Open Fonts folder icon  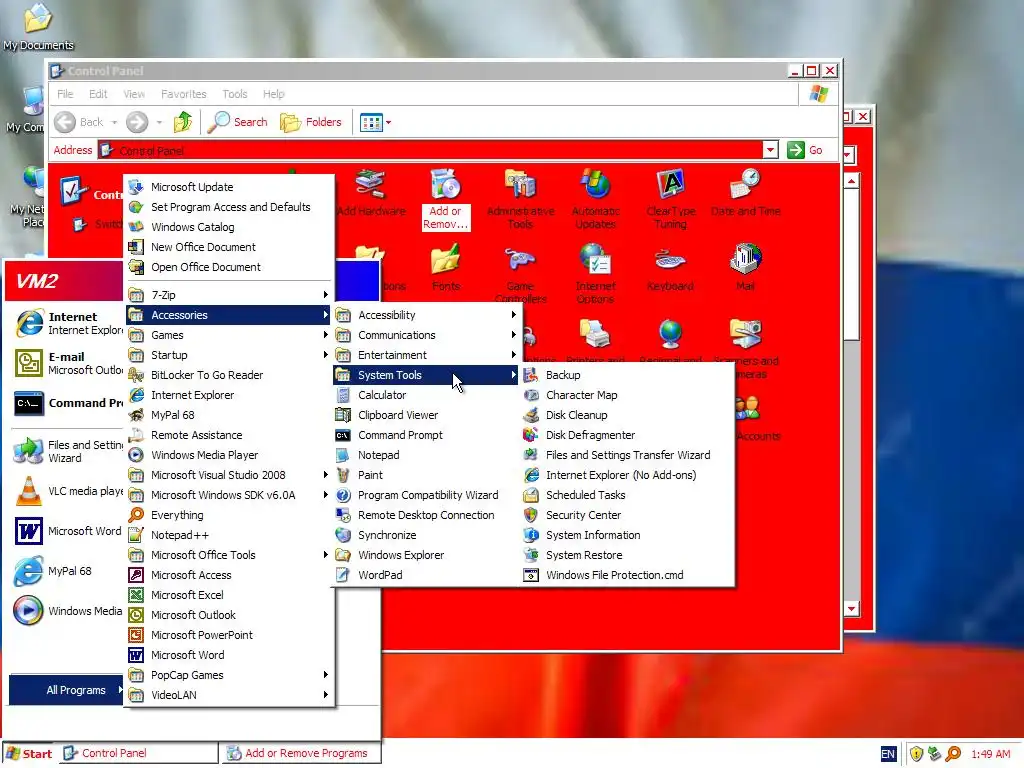click(446, 268)
